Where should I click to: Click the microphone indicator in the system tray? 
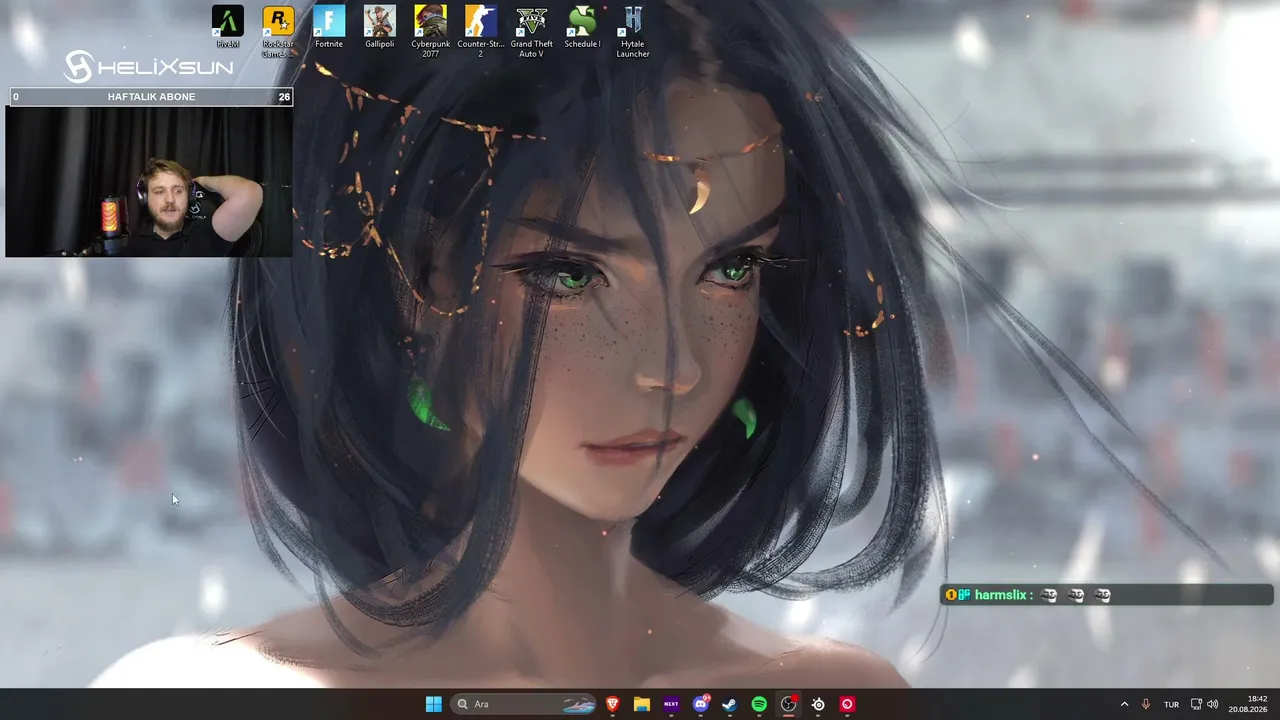click(x=1146, y=704)
